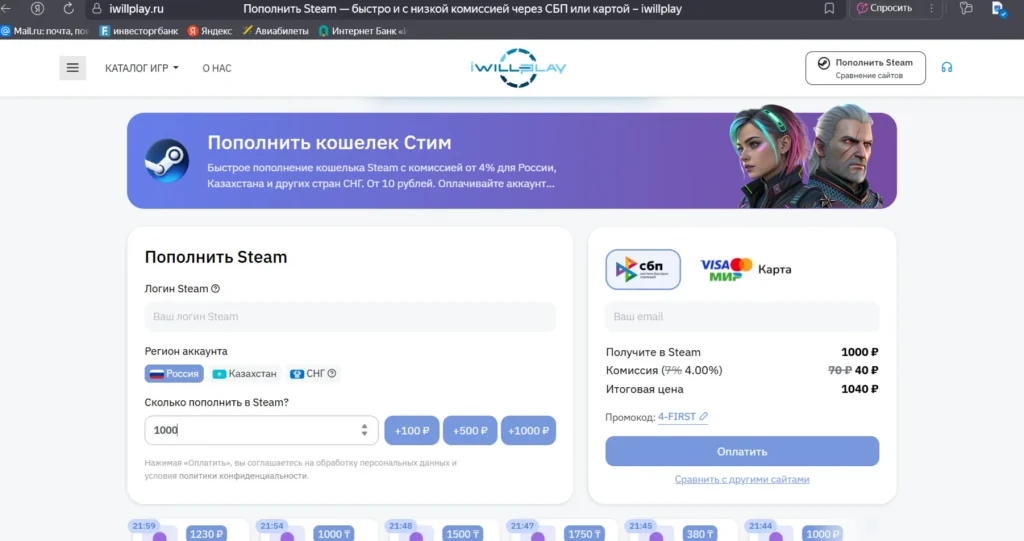This screenshot has width=1024, height=541.
Task: Click the address bar lock icon
Action: tap(97, 8)
